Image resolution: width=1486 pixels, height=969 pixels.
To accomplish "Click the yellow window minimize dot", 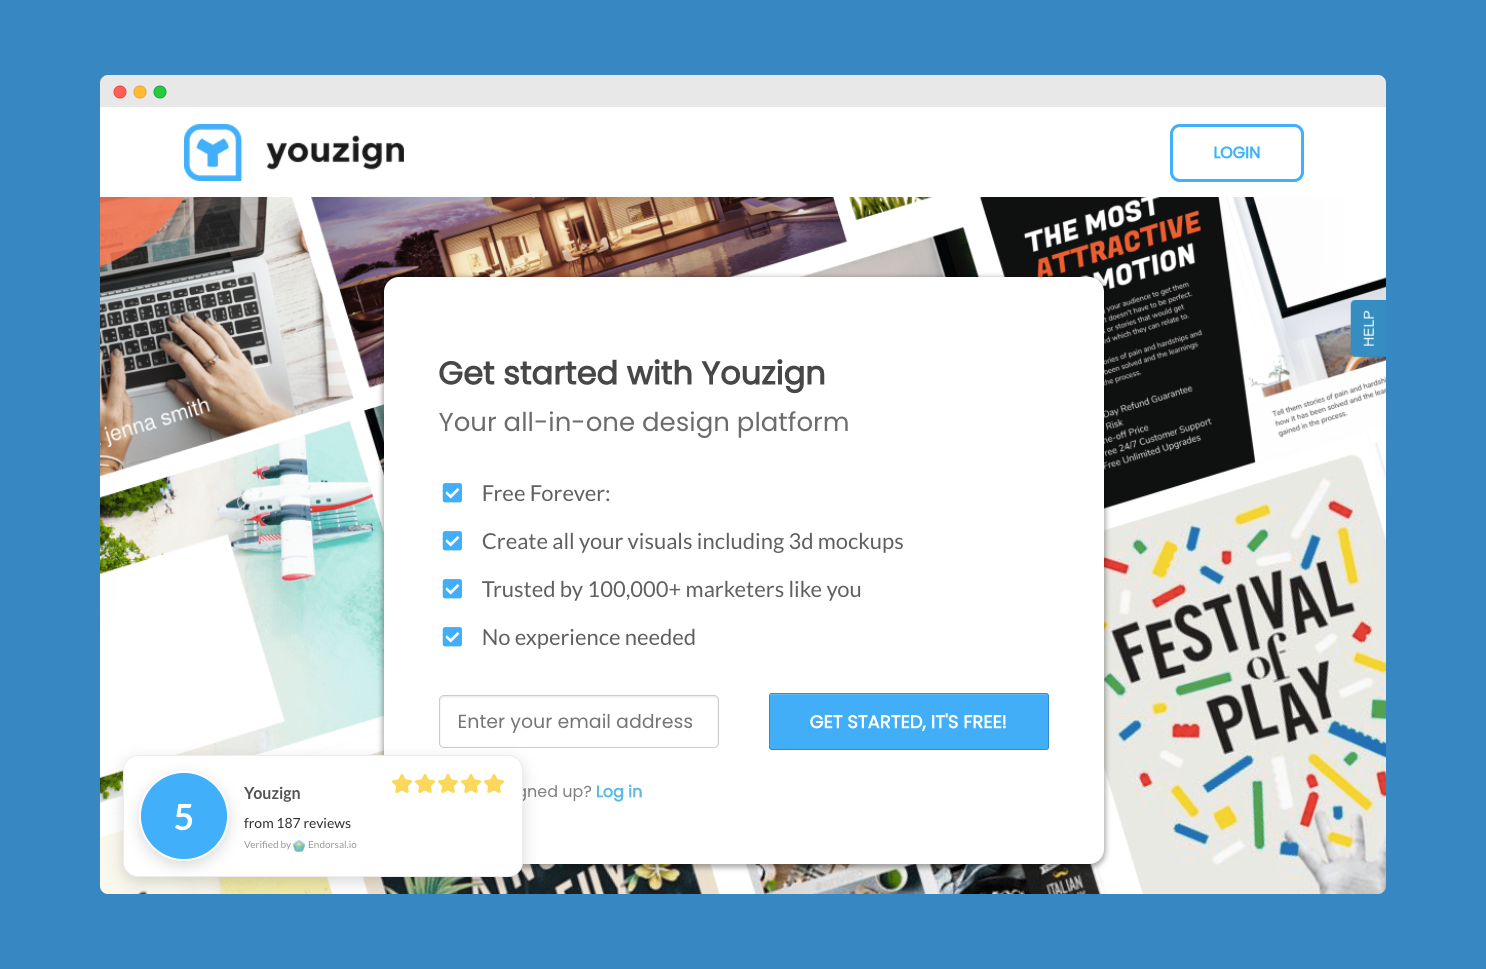I will [140, 92].
